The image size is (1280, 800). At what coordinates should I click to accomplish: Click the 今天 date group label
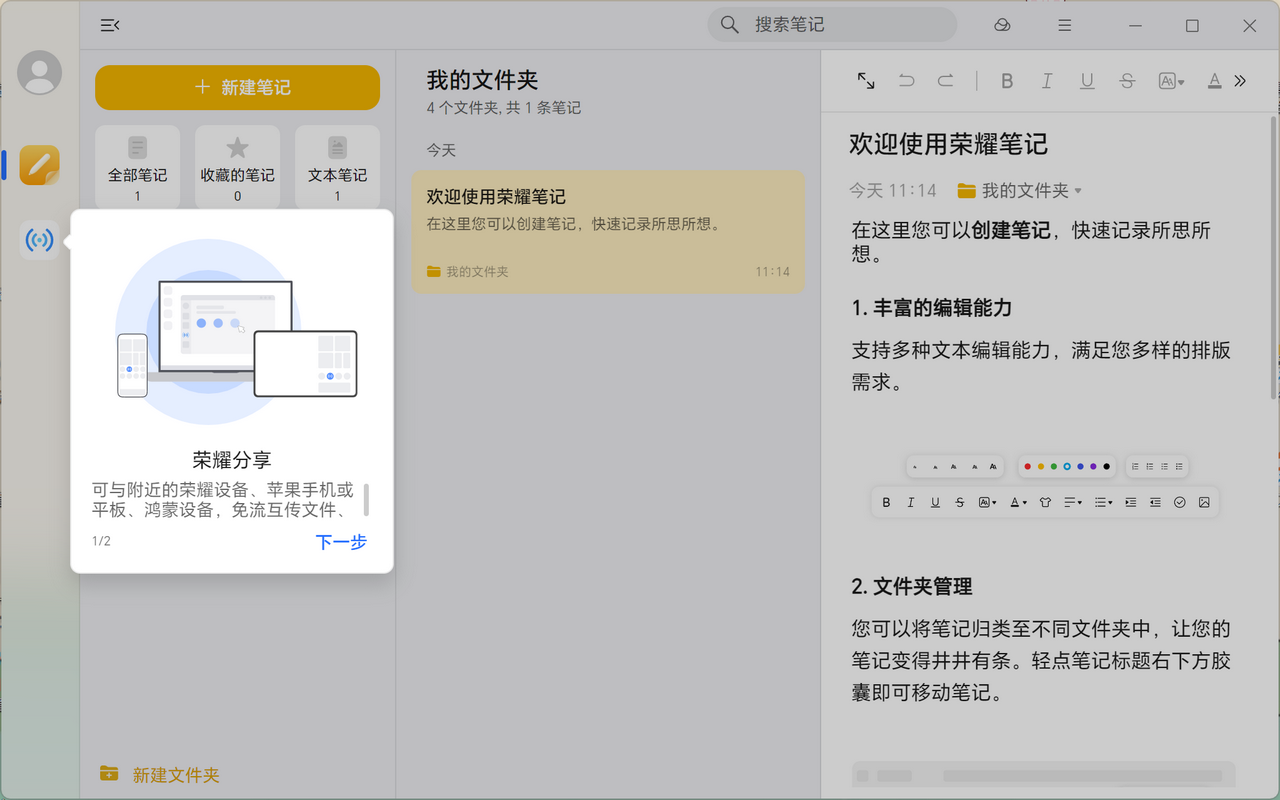(x=441, y=150)
